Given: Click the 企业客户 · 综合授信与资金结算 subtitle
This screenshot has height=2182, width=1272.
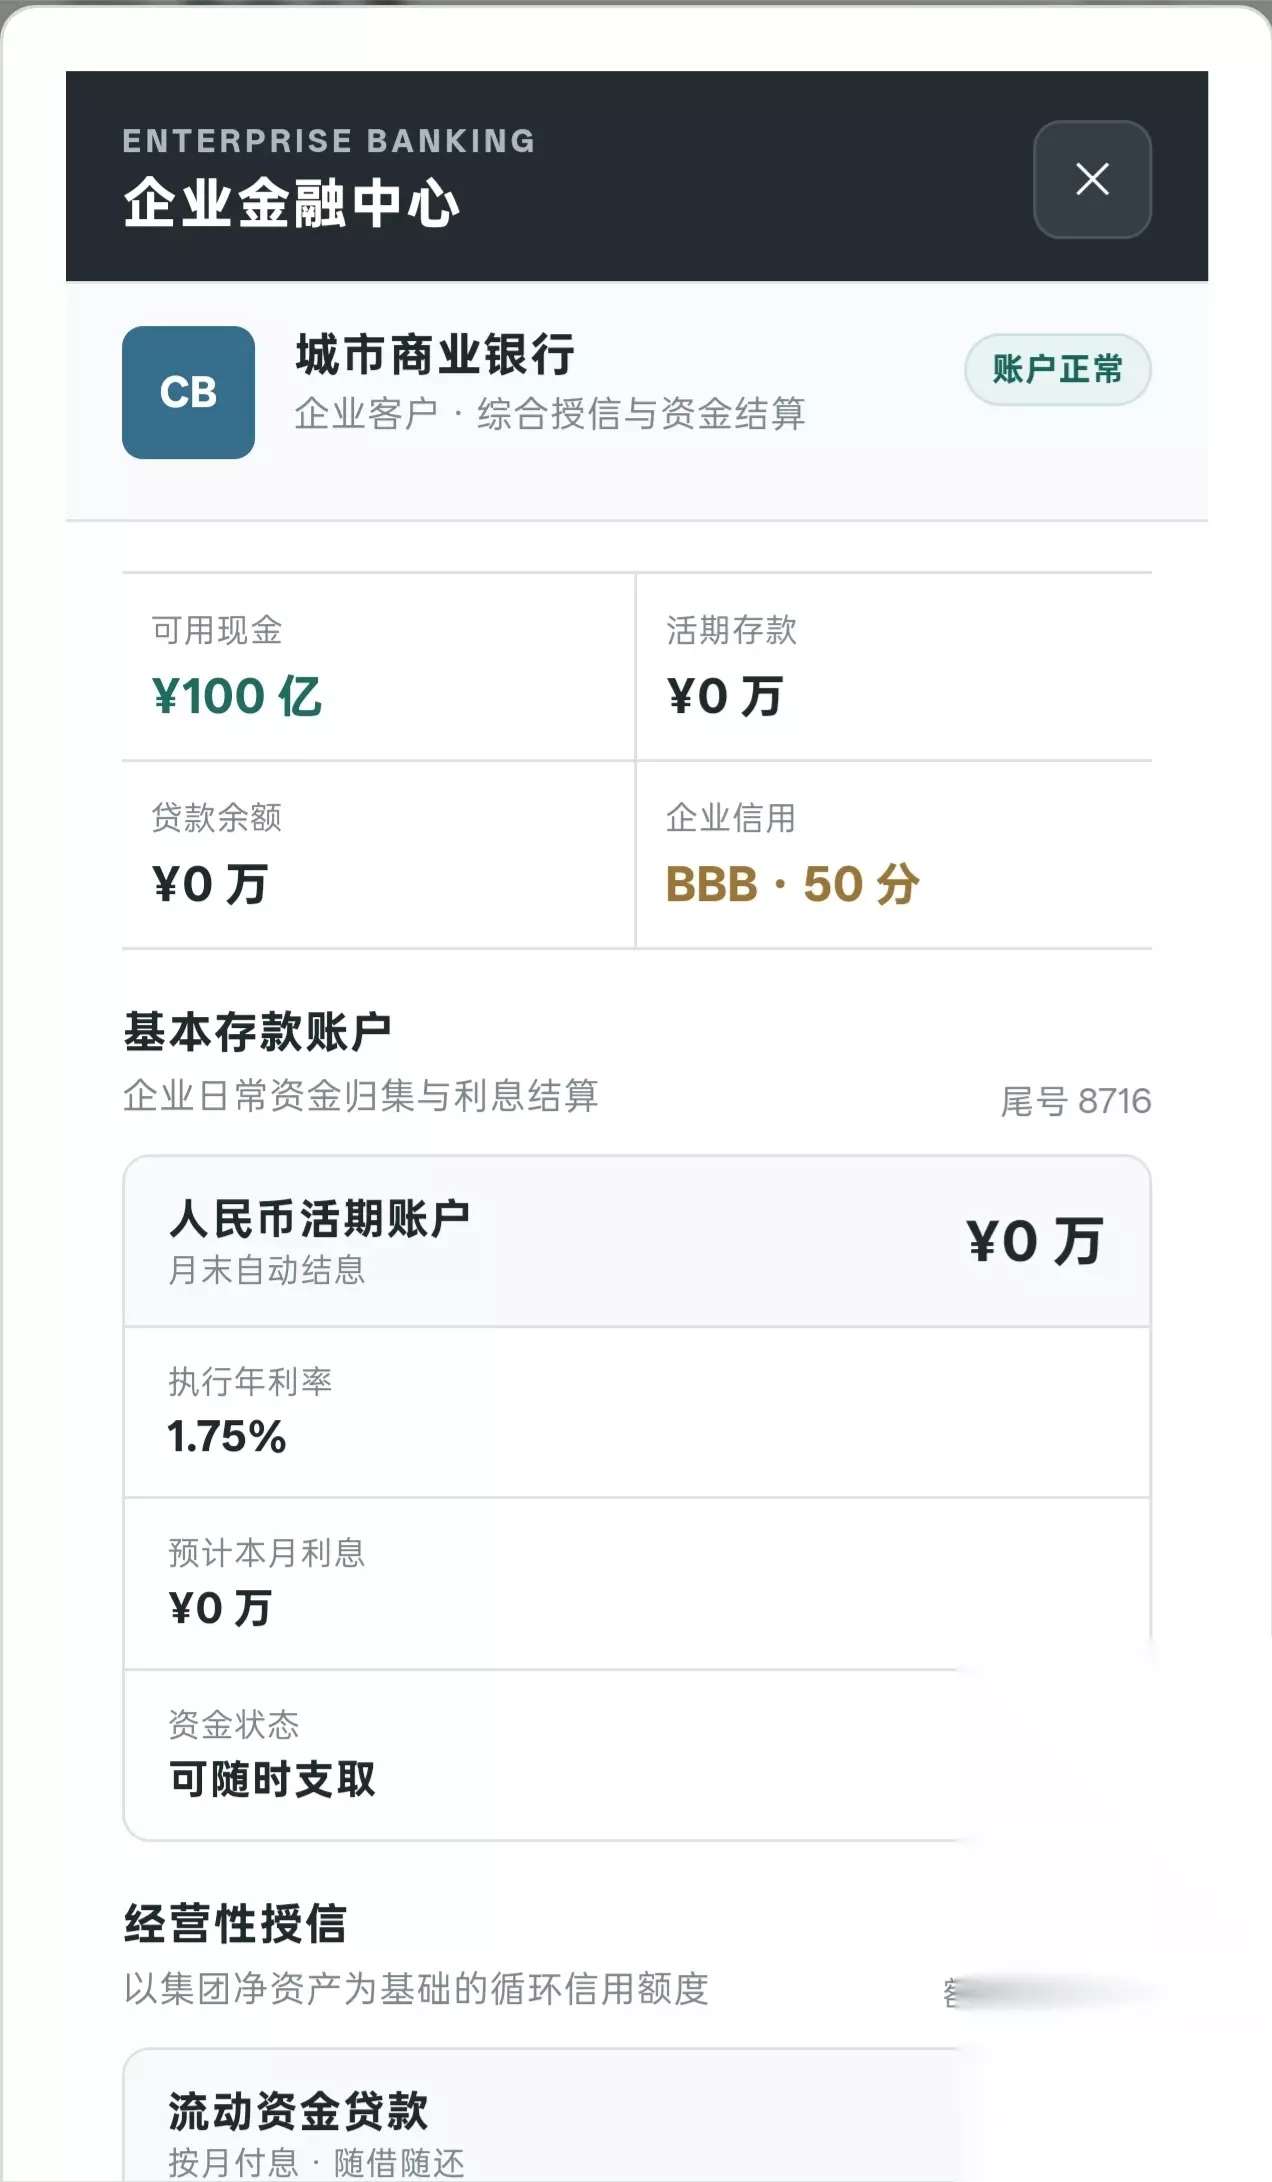Looking at the screenshot, I should (x=550, y=414).
